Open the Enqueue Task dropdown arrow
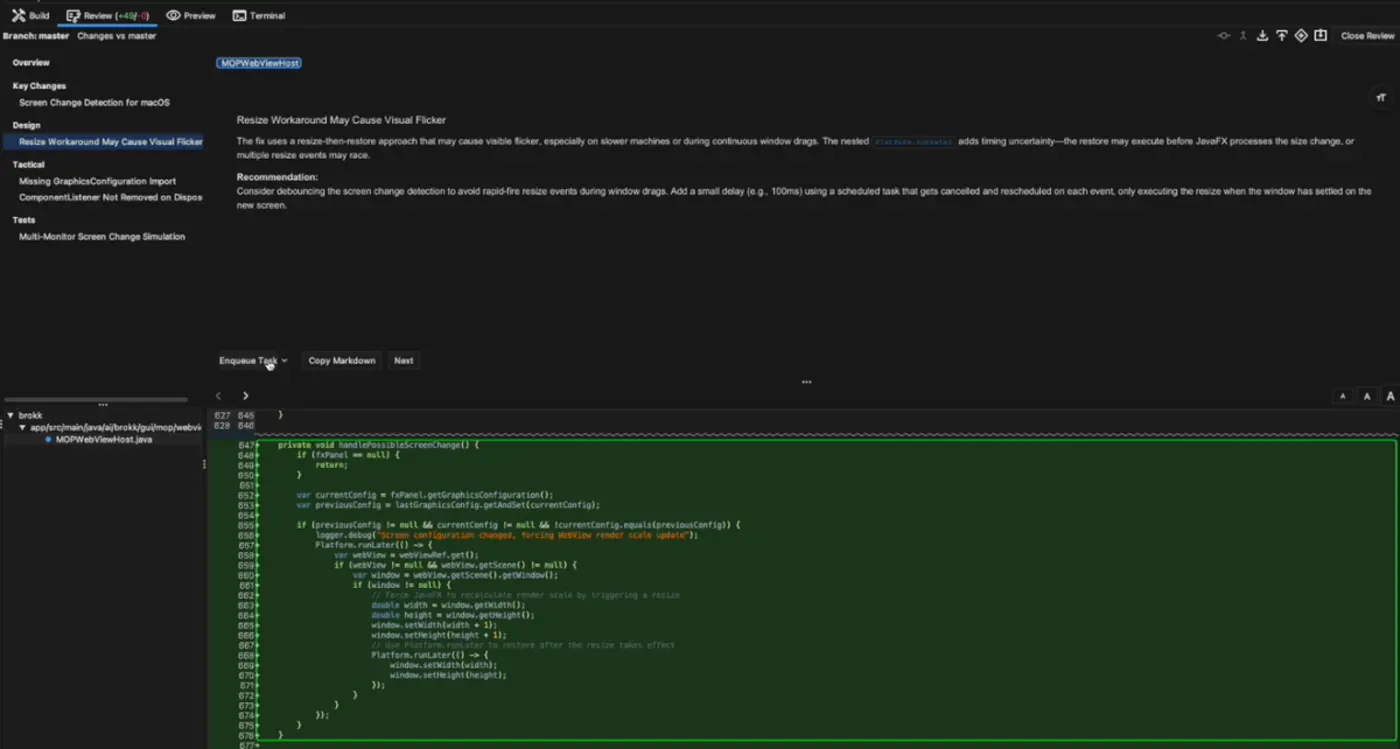 click(x=285, y=361)
